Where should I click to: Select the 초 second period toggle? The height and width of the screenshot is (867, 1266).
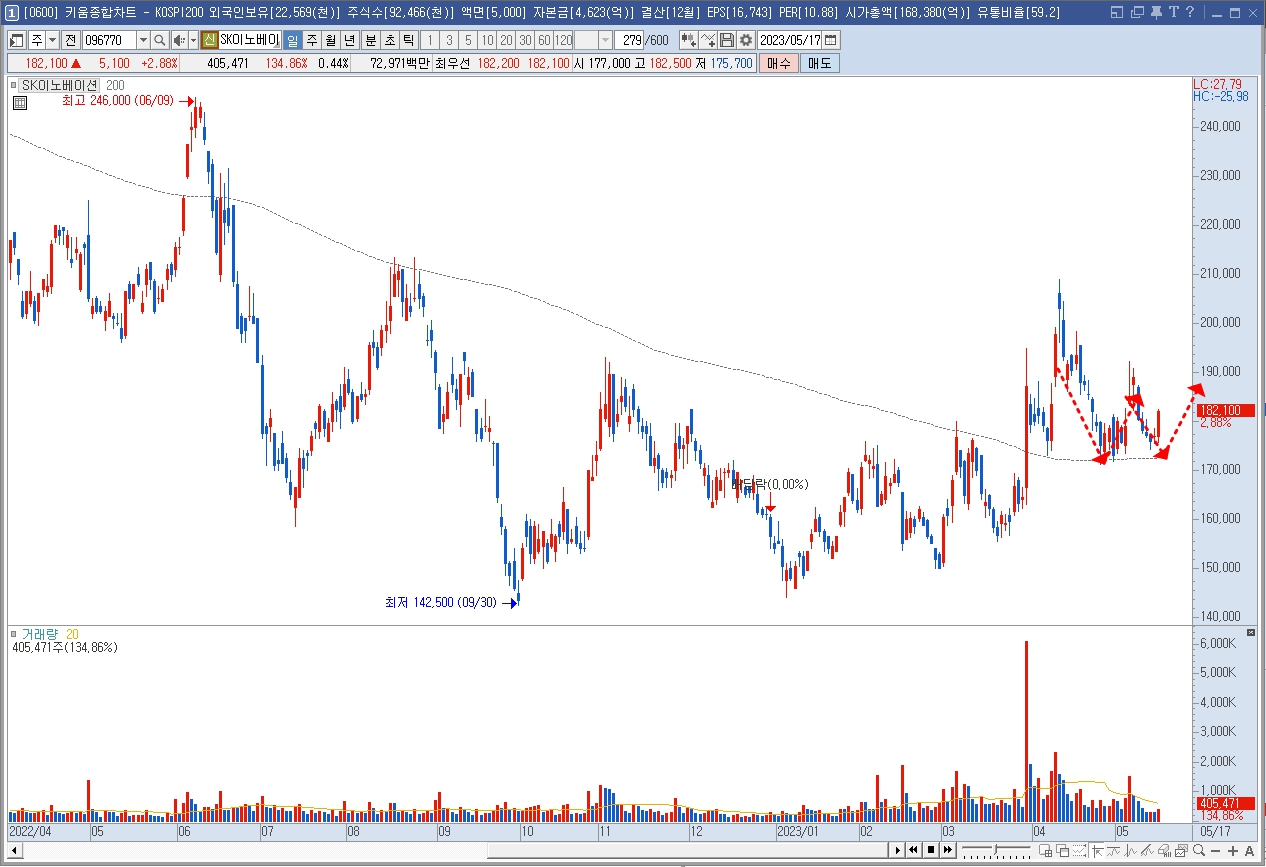(389, 40)
